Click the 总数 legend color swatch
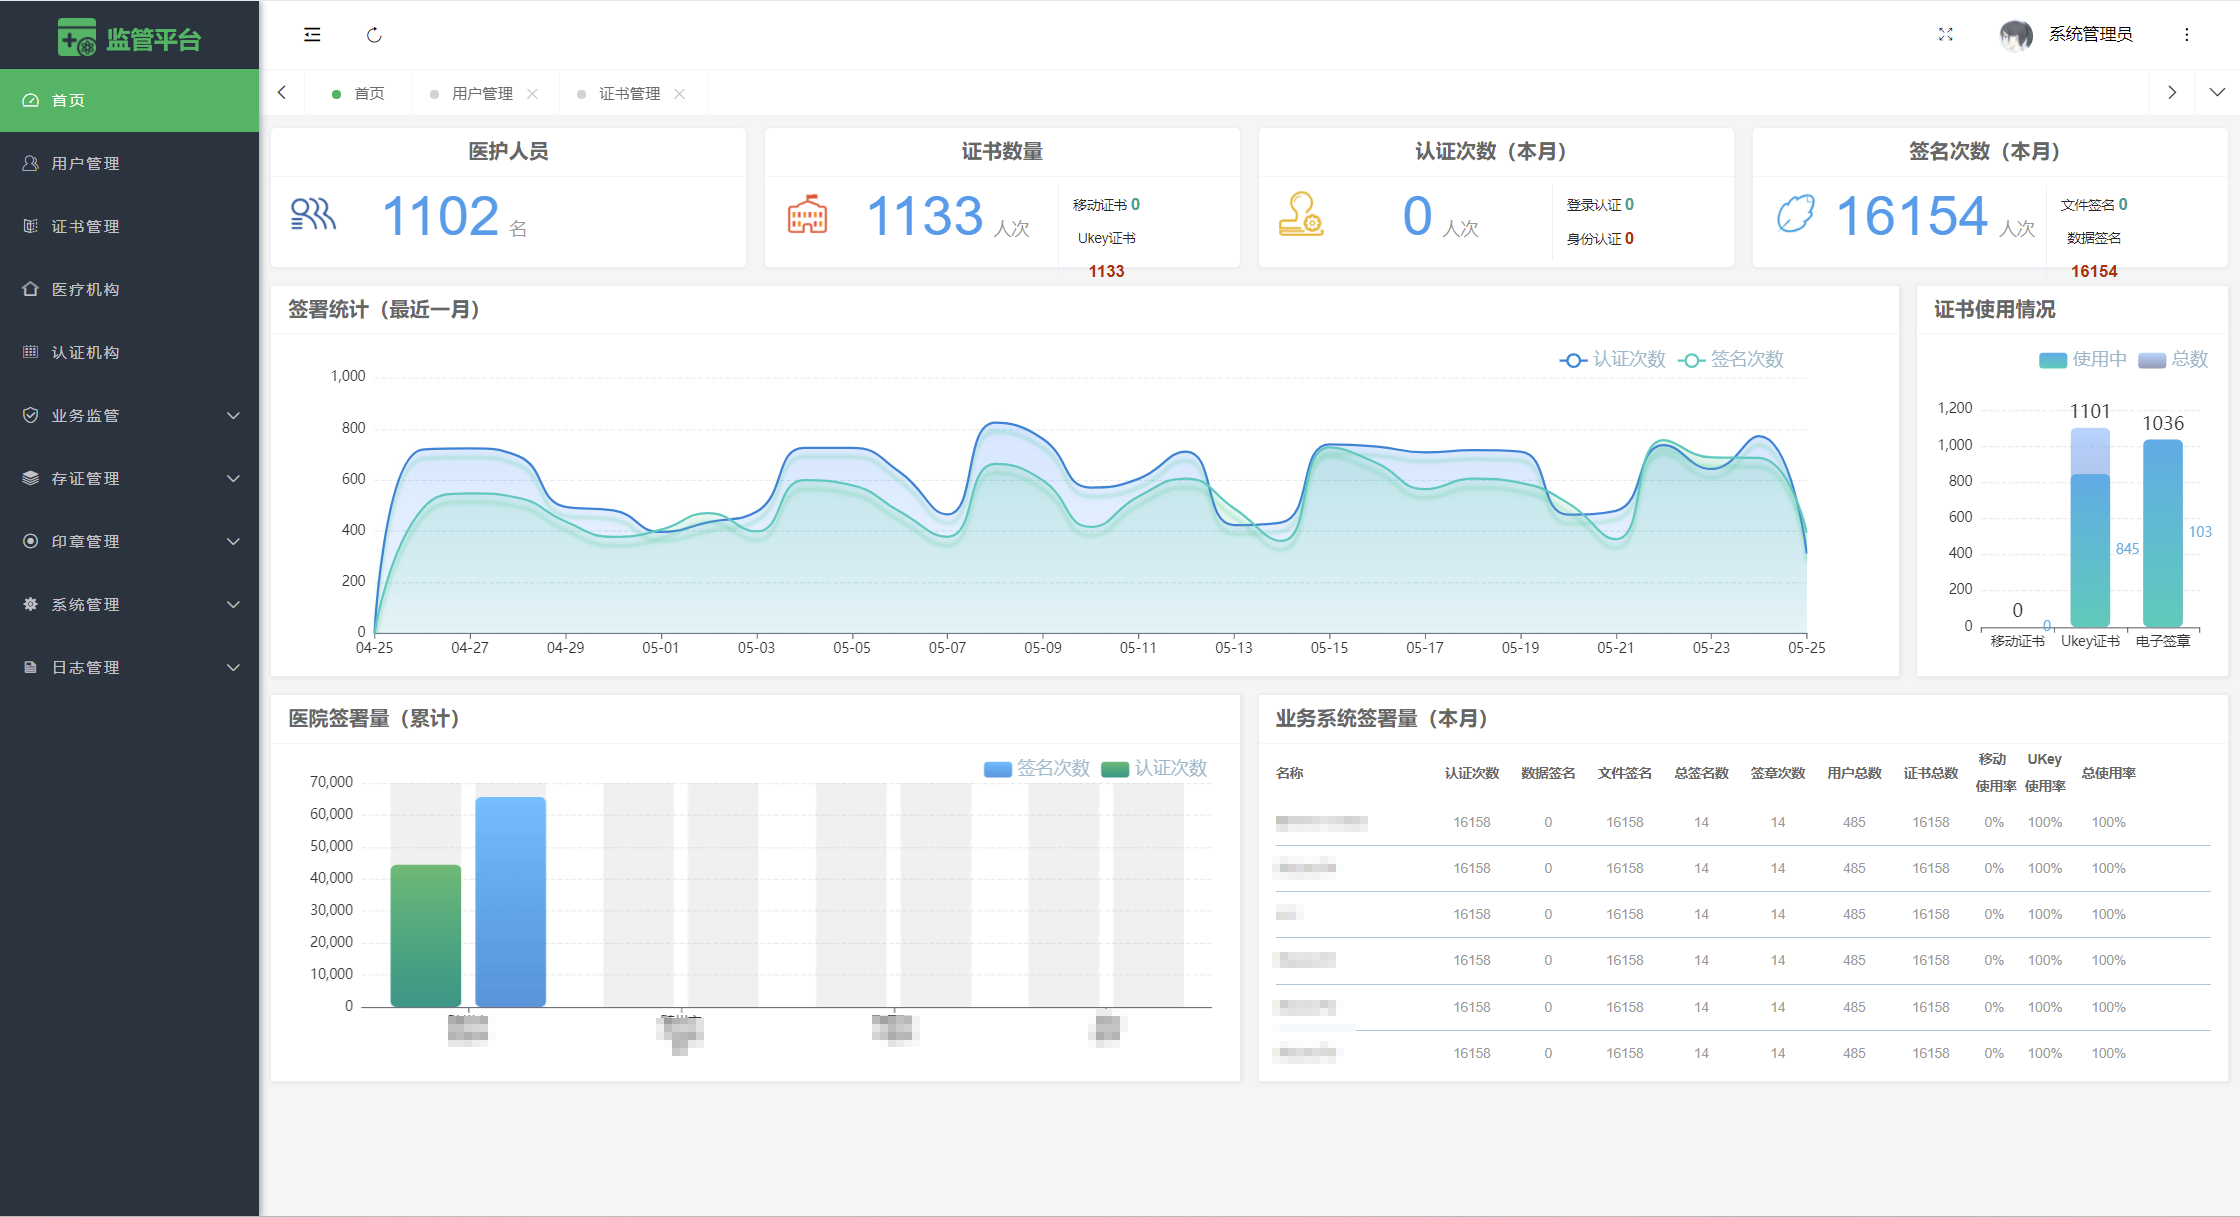 tap(2152, 360)
